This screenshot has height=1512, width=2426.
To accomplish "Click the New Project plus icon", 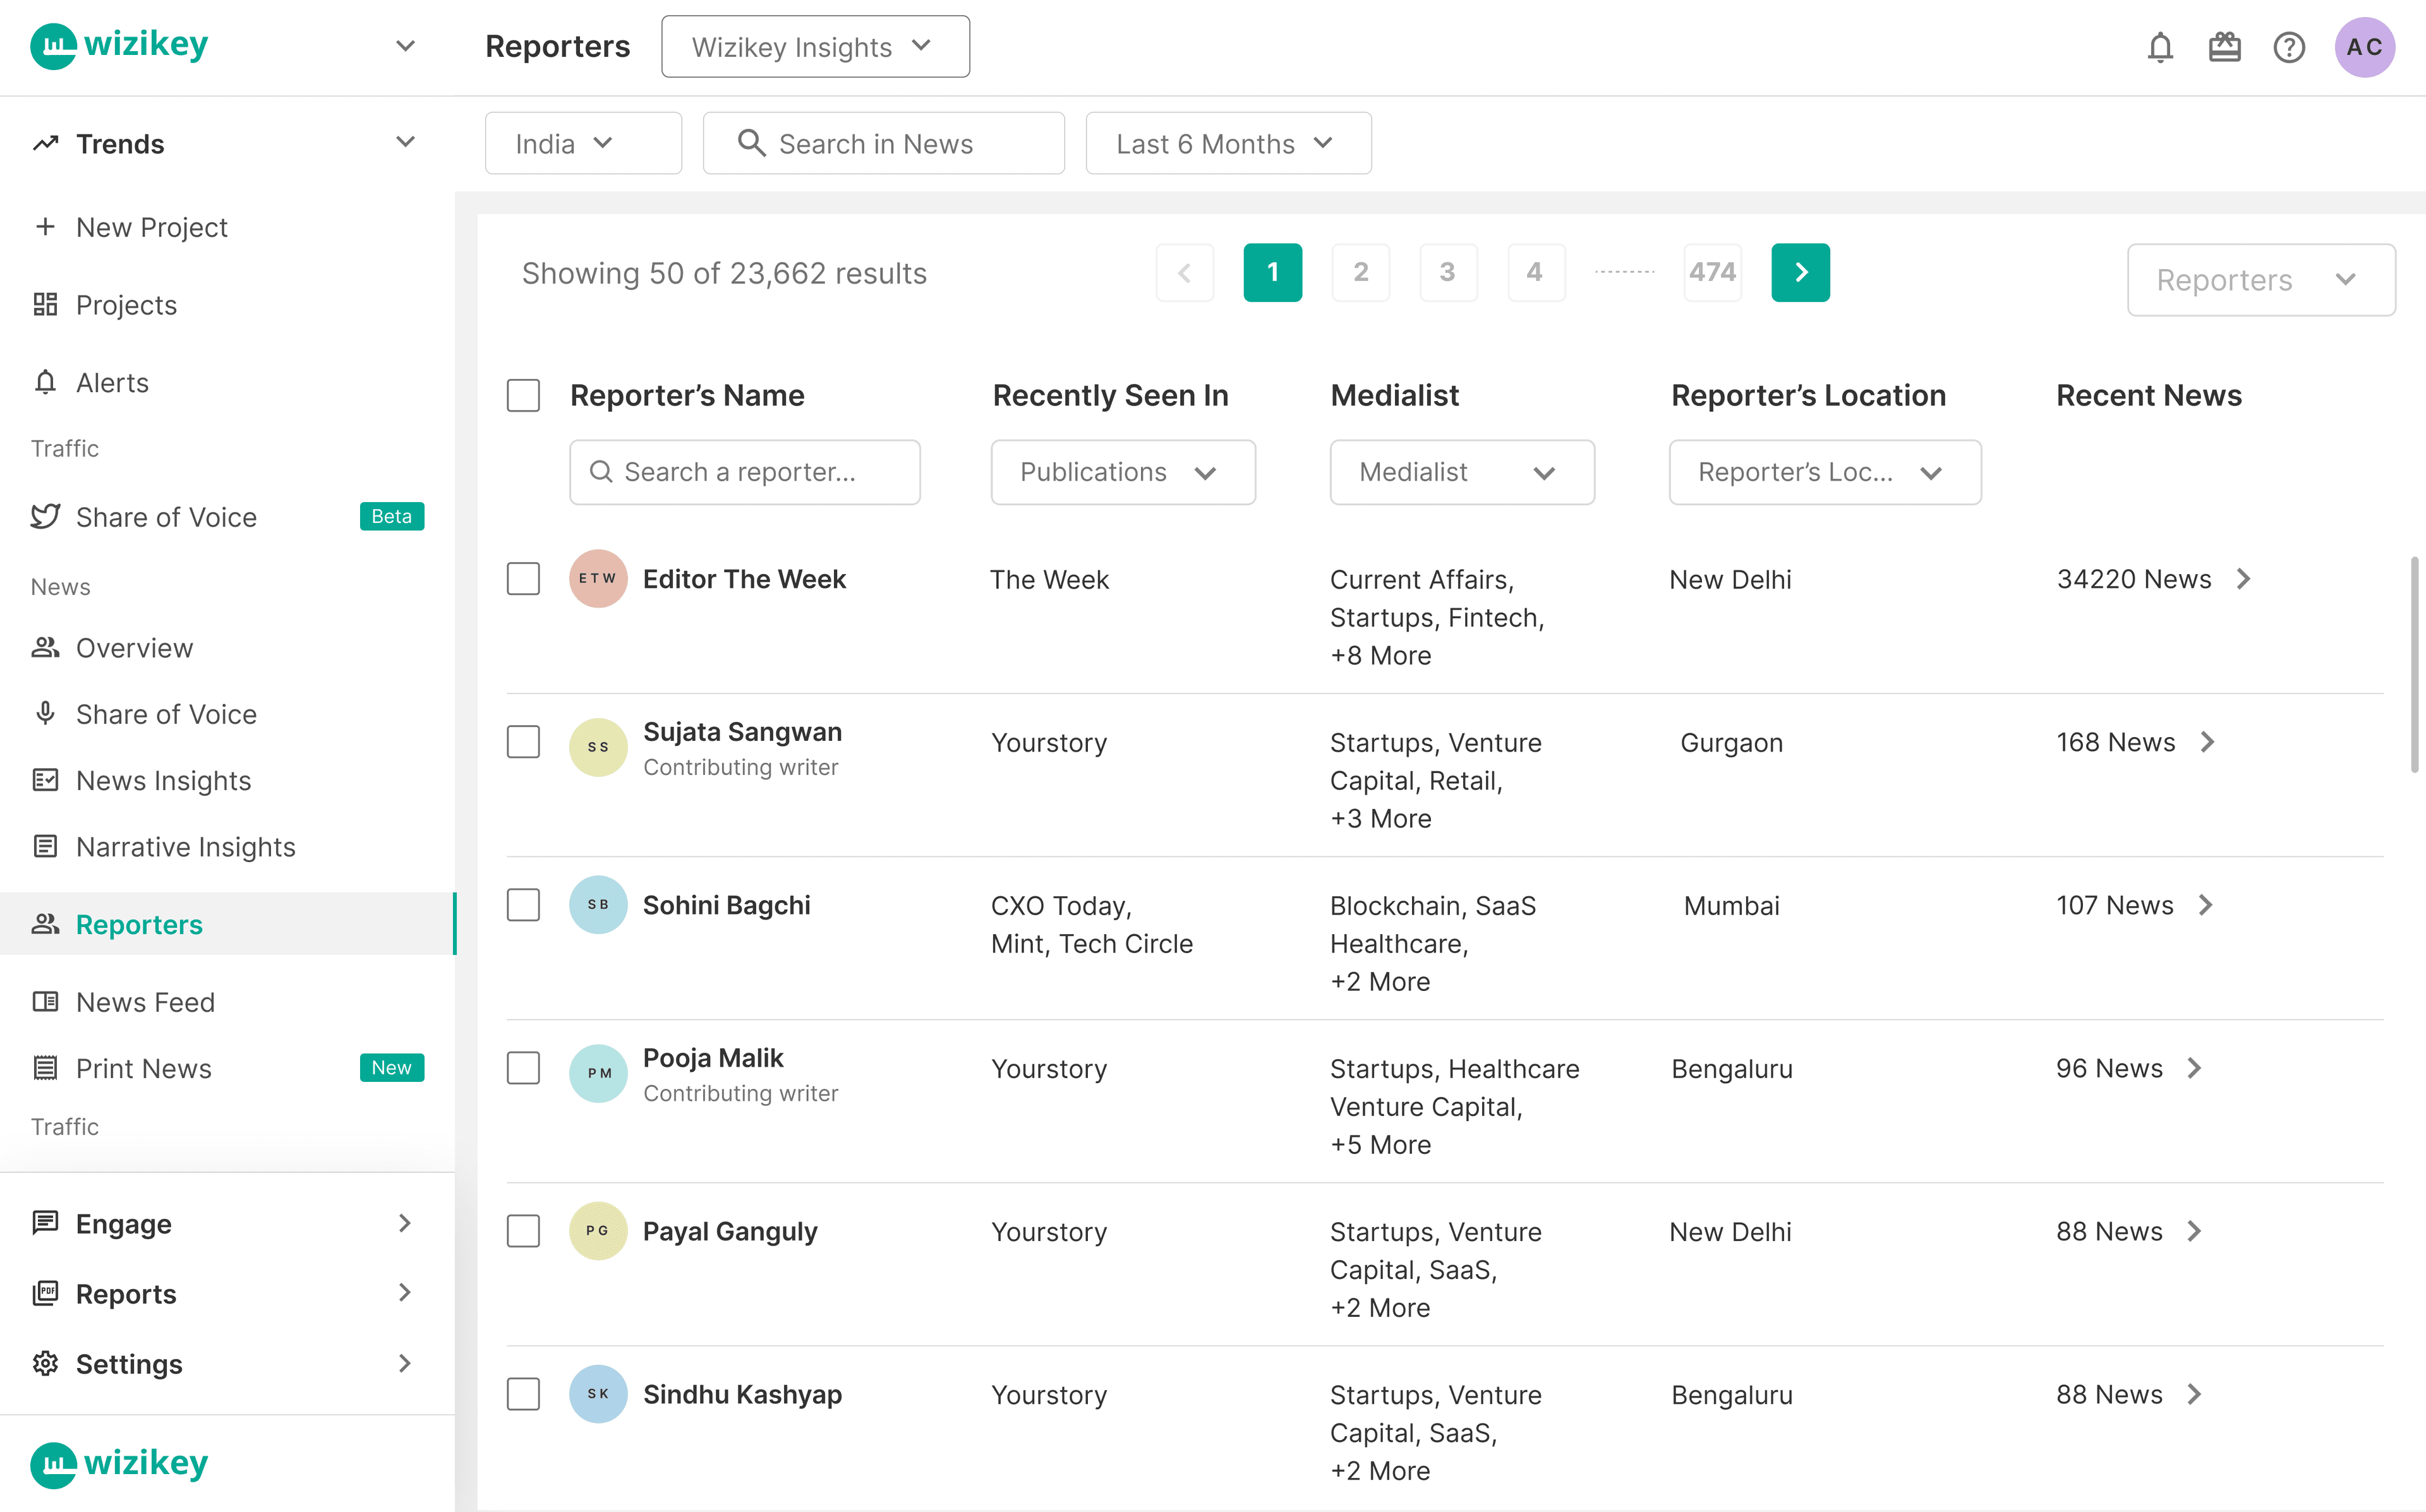I will (45, 227).
